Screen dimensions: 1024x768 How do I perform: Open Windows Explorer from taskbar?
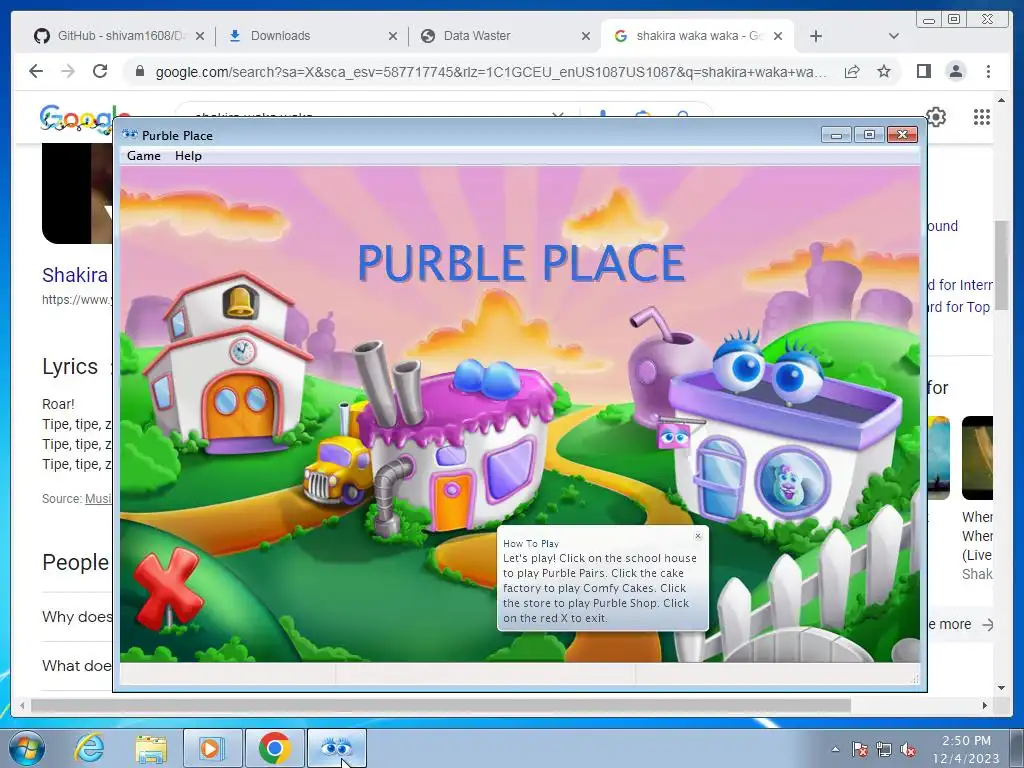coord(151,748)
